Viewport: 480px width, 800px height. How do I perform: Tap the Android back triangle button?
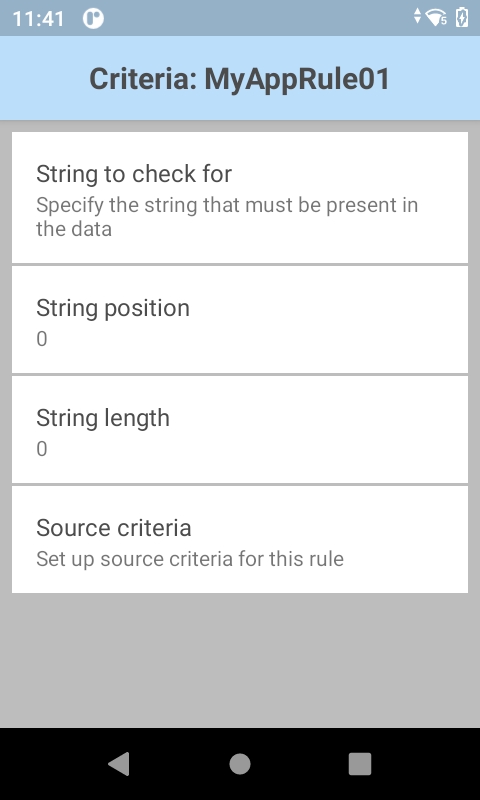click(x=119, y=764)
